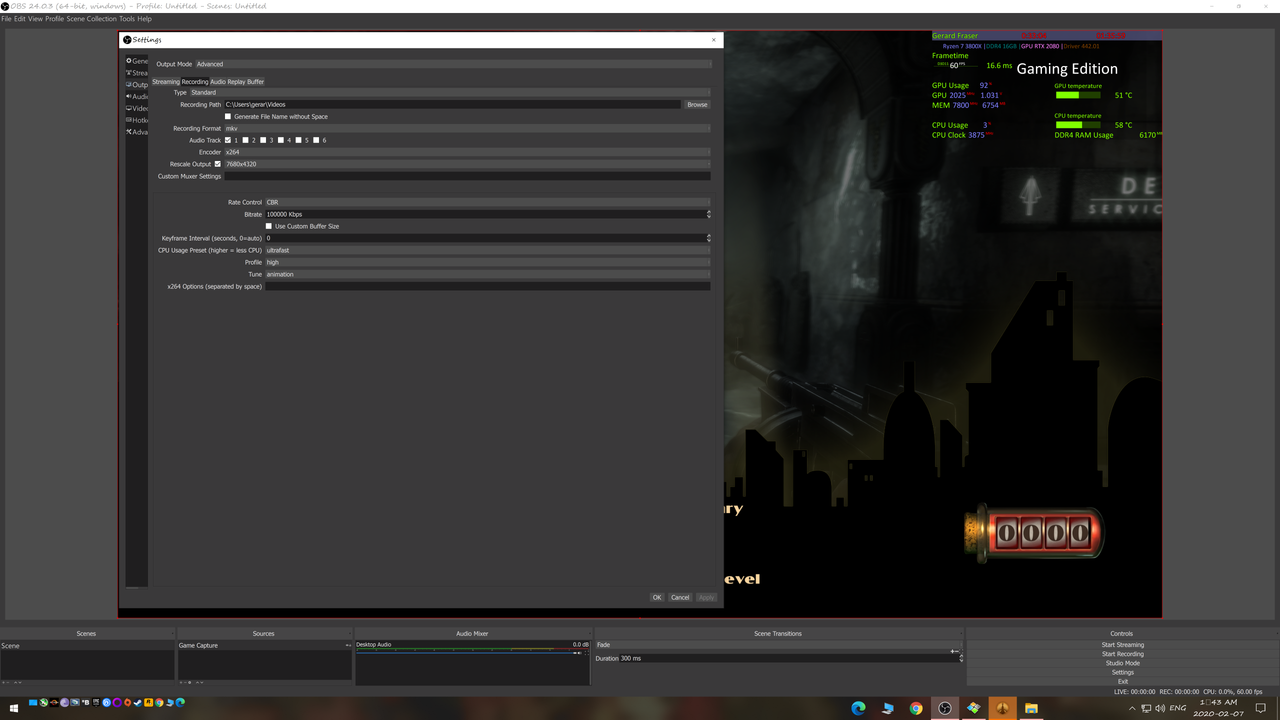Select Output section in Settings sidebar

pos(137,85)
